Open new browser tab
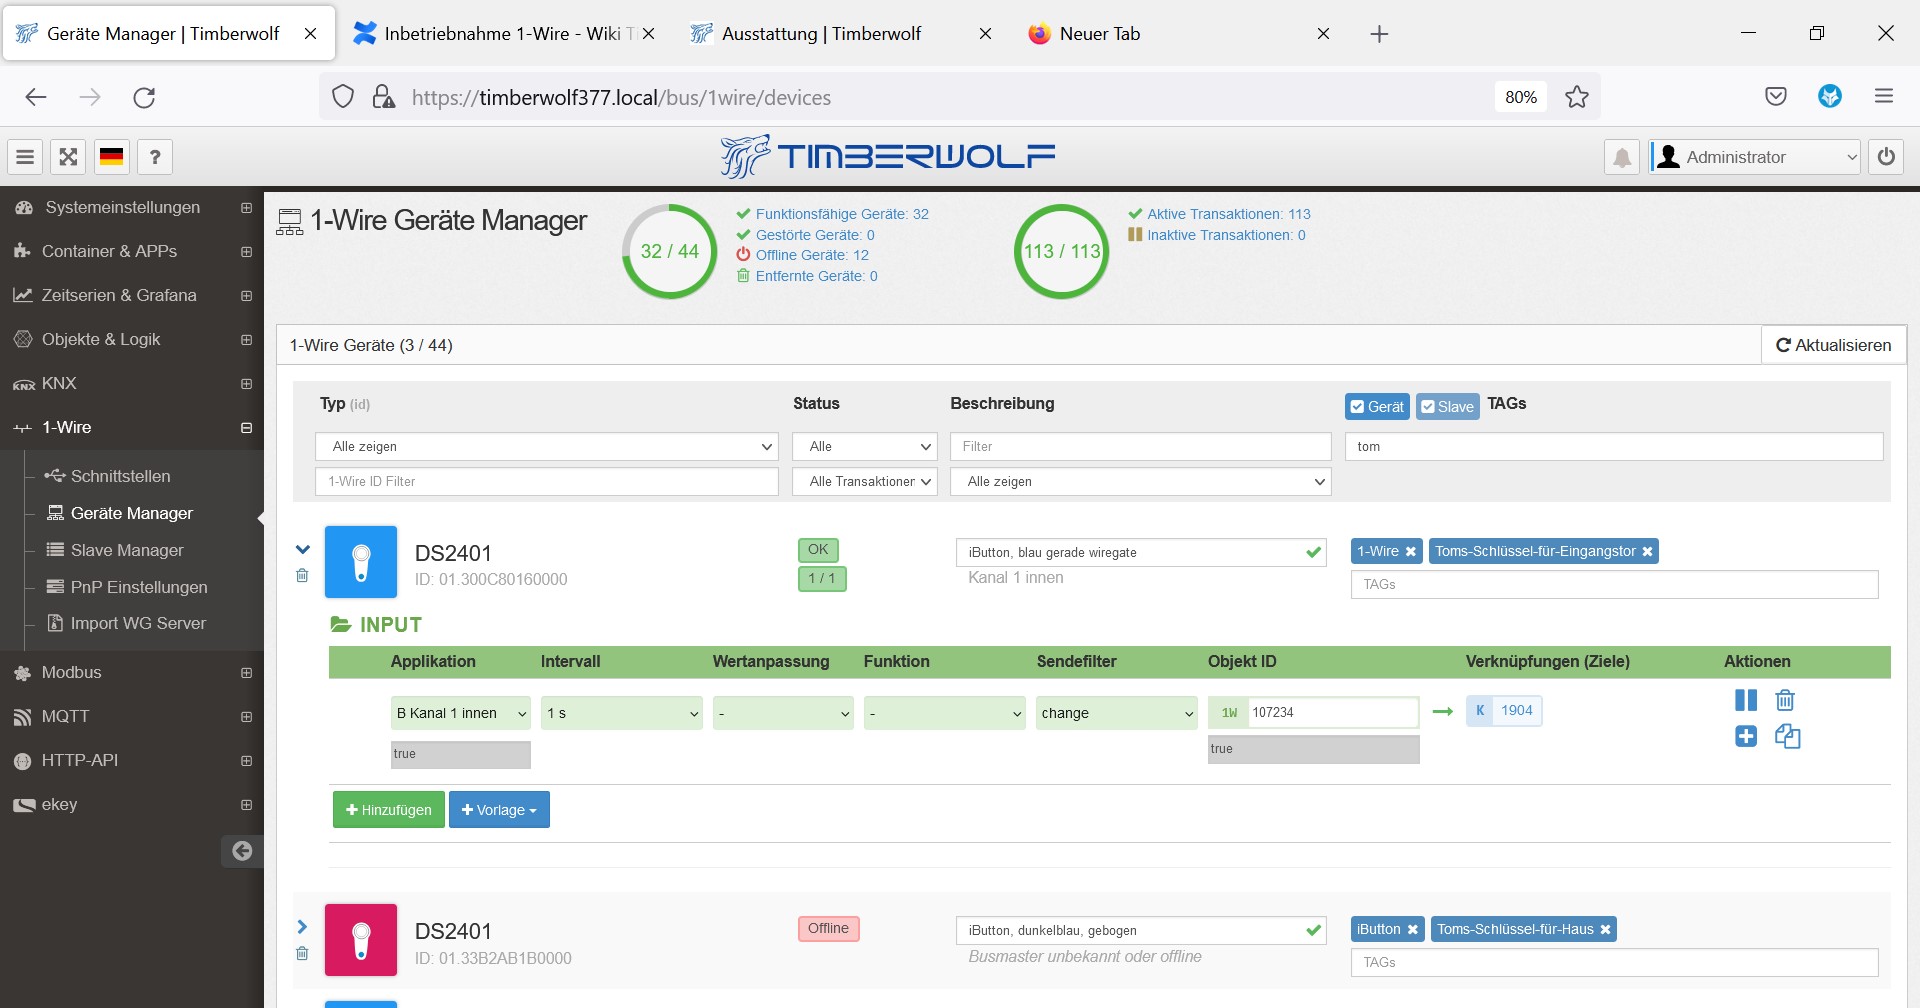 click(1379, 34)
